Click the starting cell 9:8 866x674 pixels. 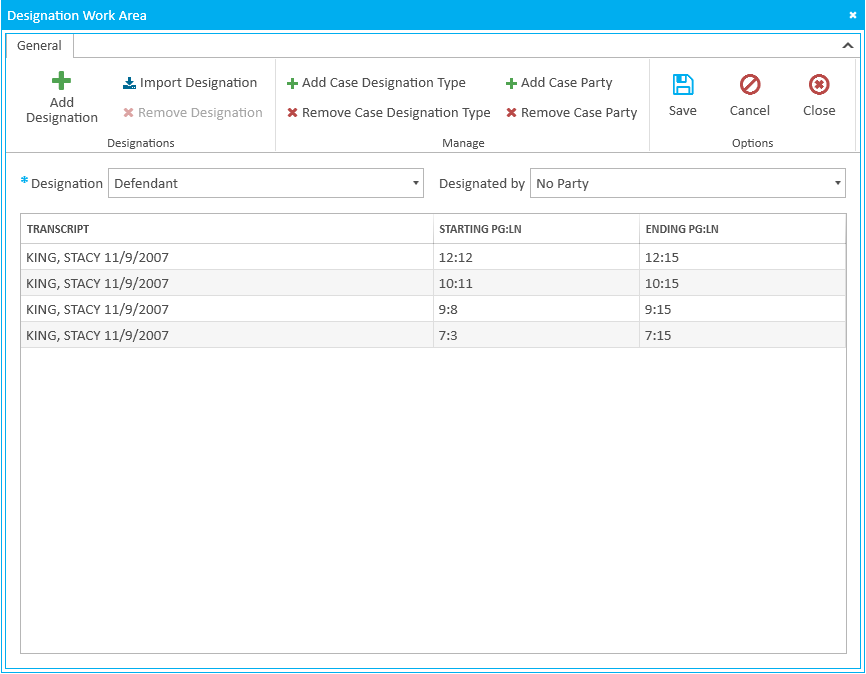536,309
